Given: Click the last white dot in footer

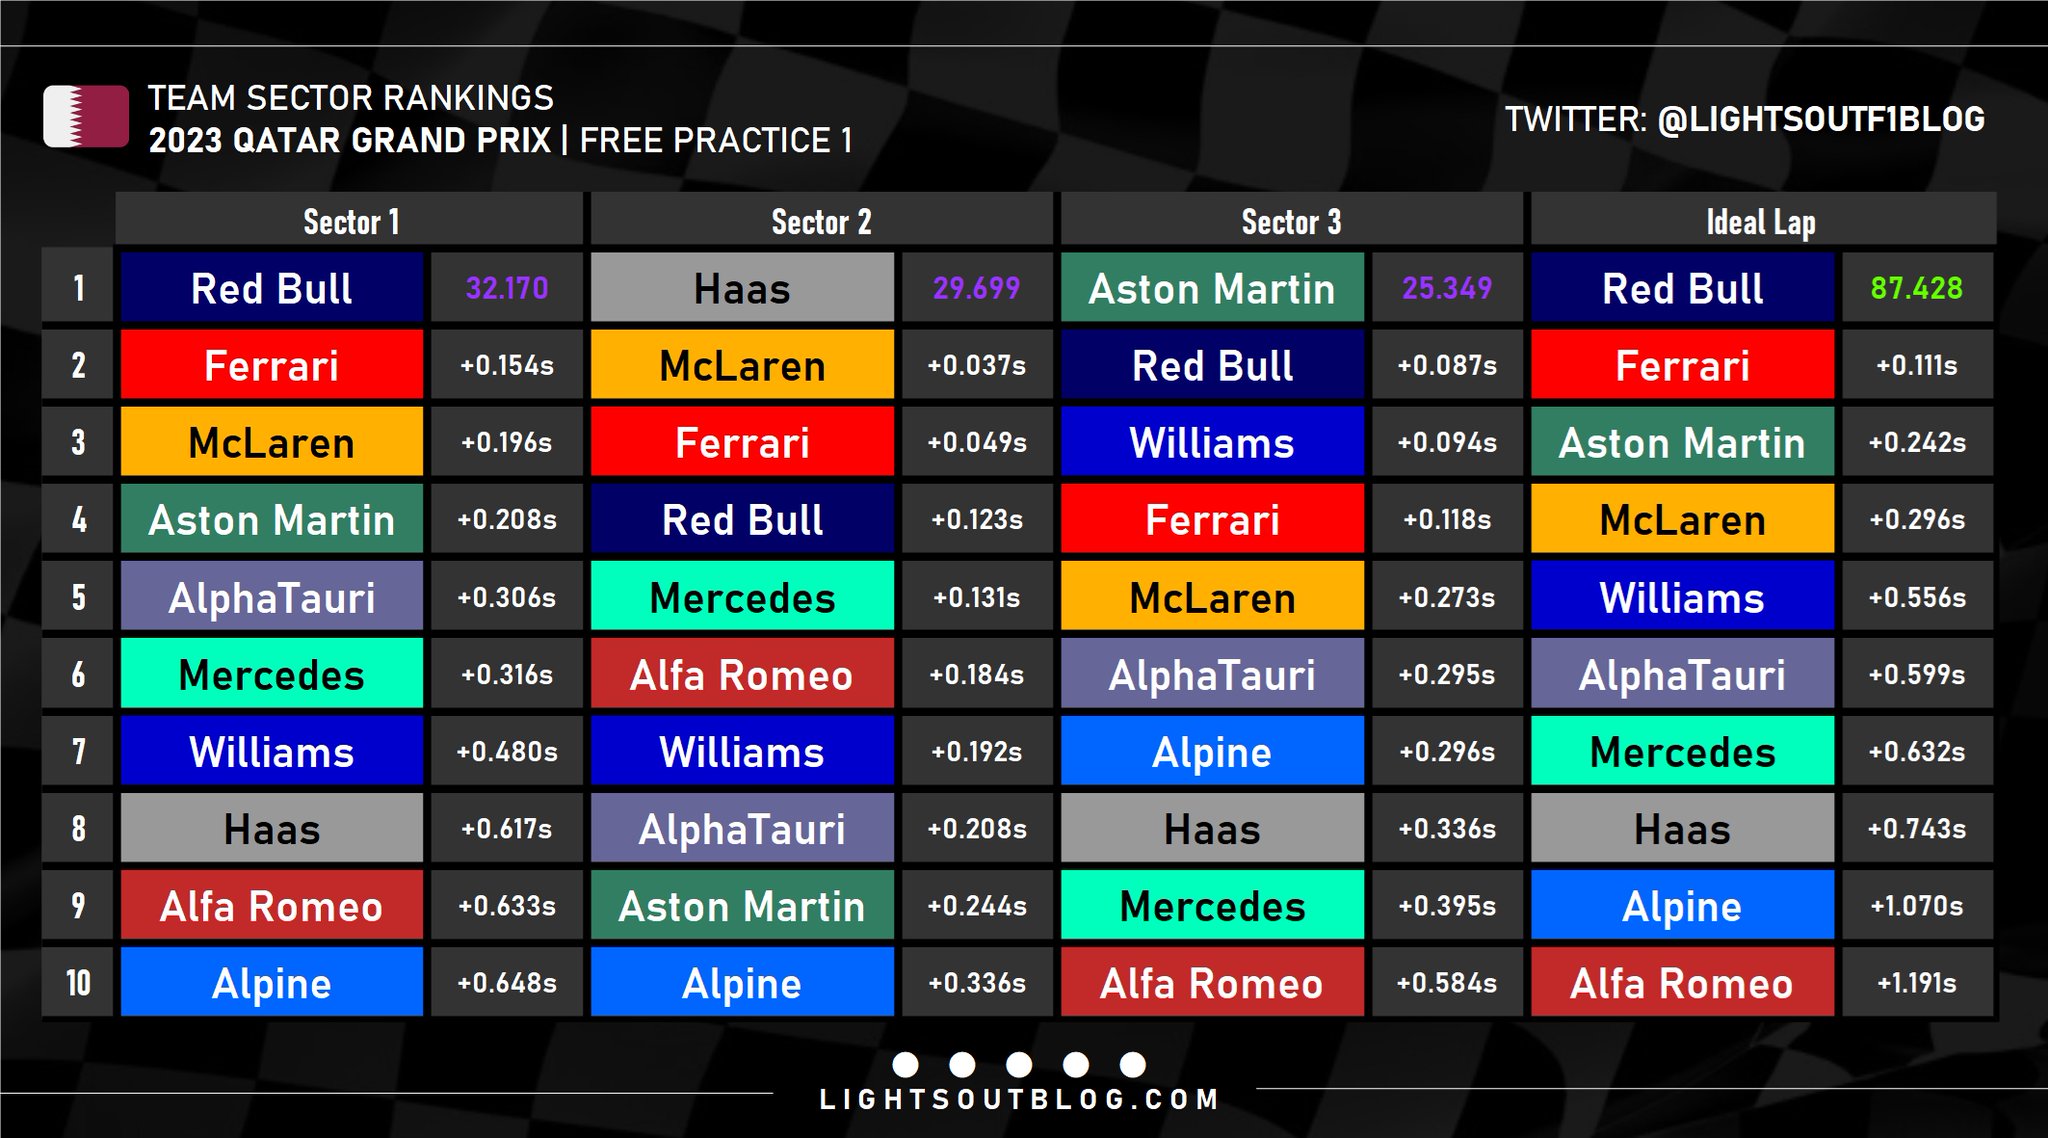Looking at the screenshot, I should (x=1133, y=1064).
